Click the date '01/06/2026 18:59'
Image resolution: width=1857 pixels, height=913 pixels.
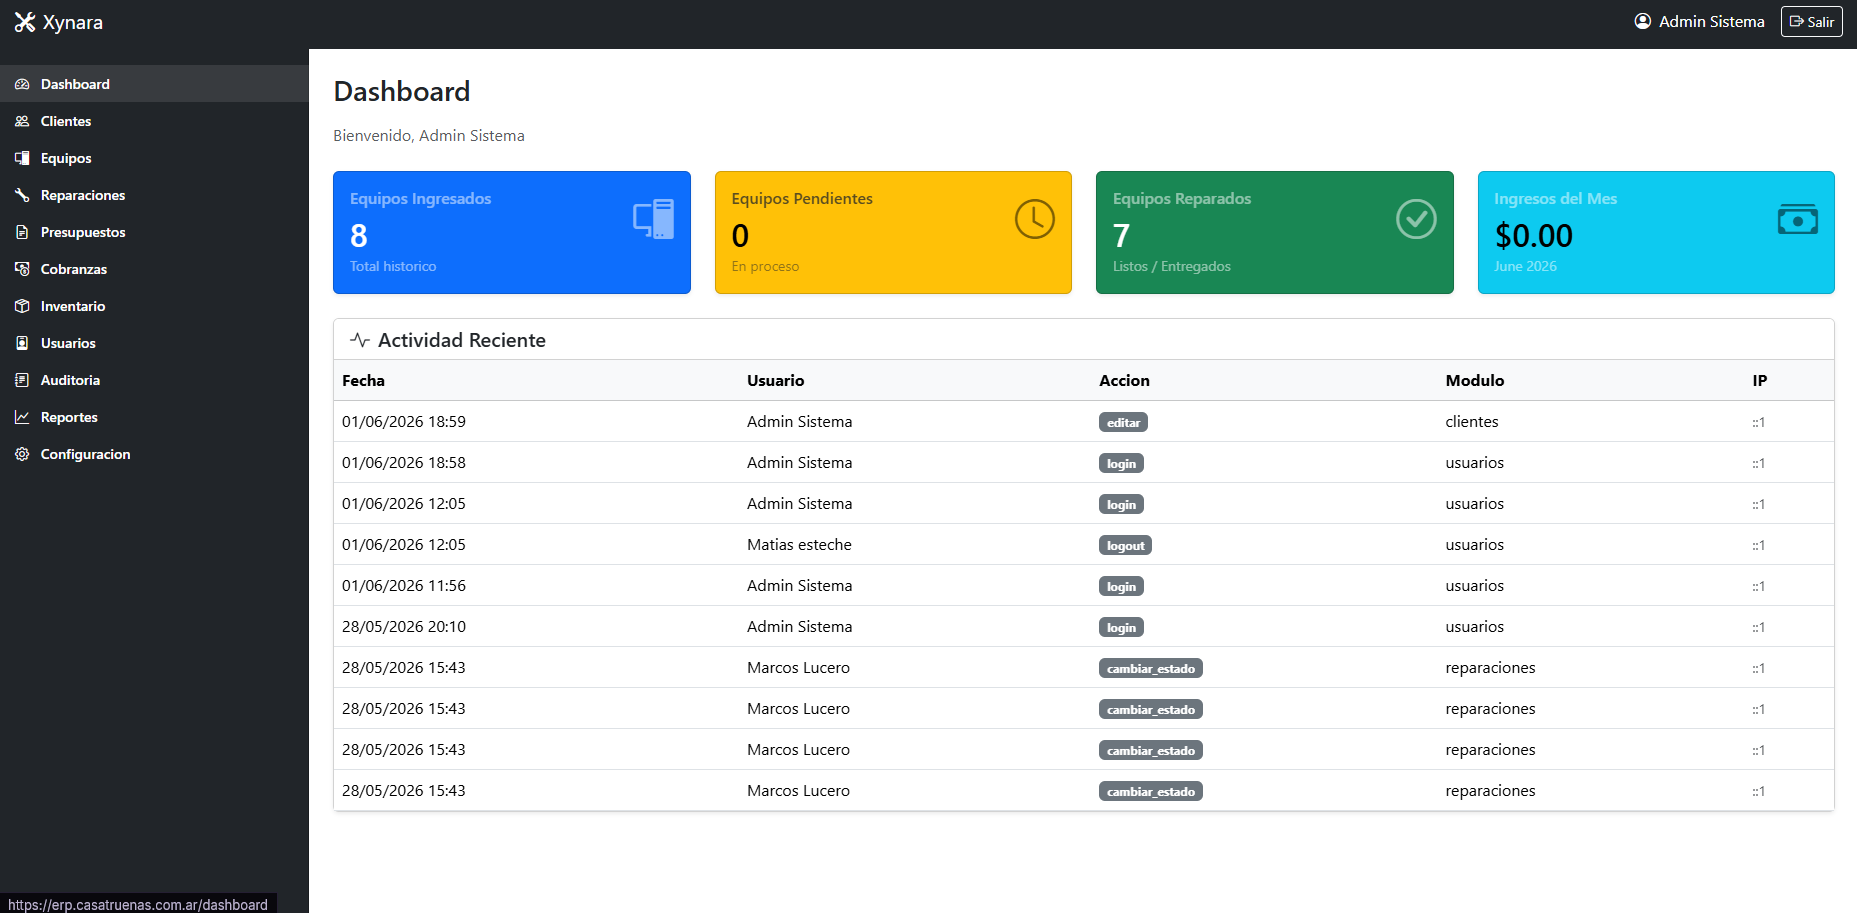click(404, 421)
